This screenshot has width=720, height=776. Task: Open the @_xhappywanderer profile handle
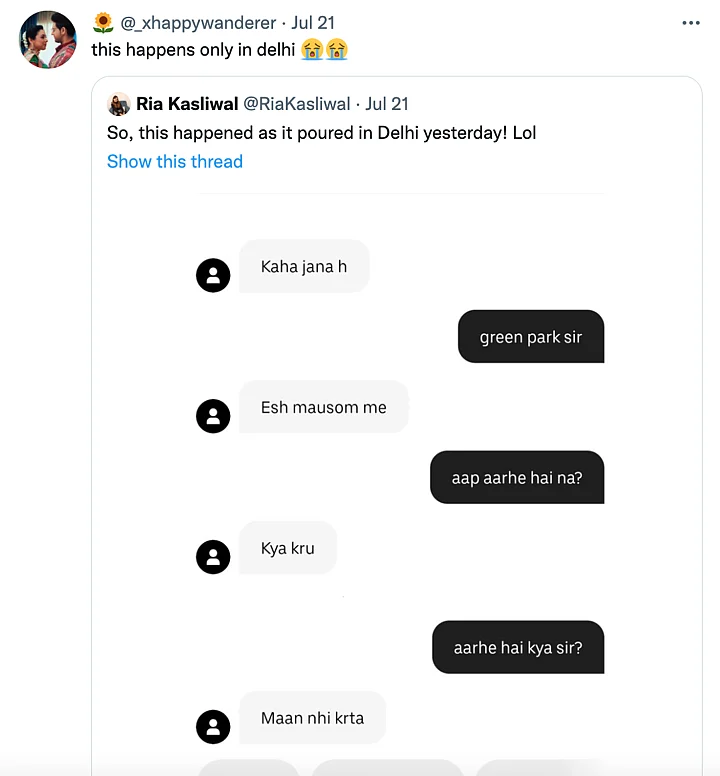(198, 23)
